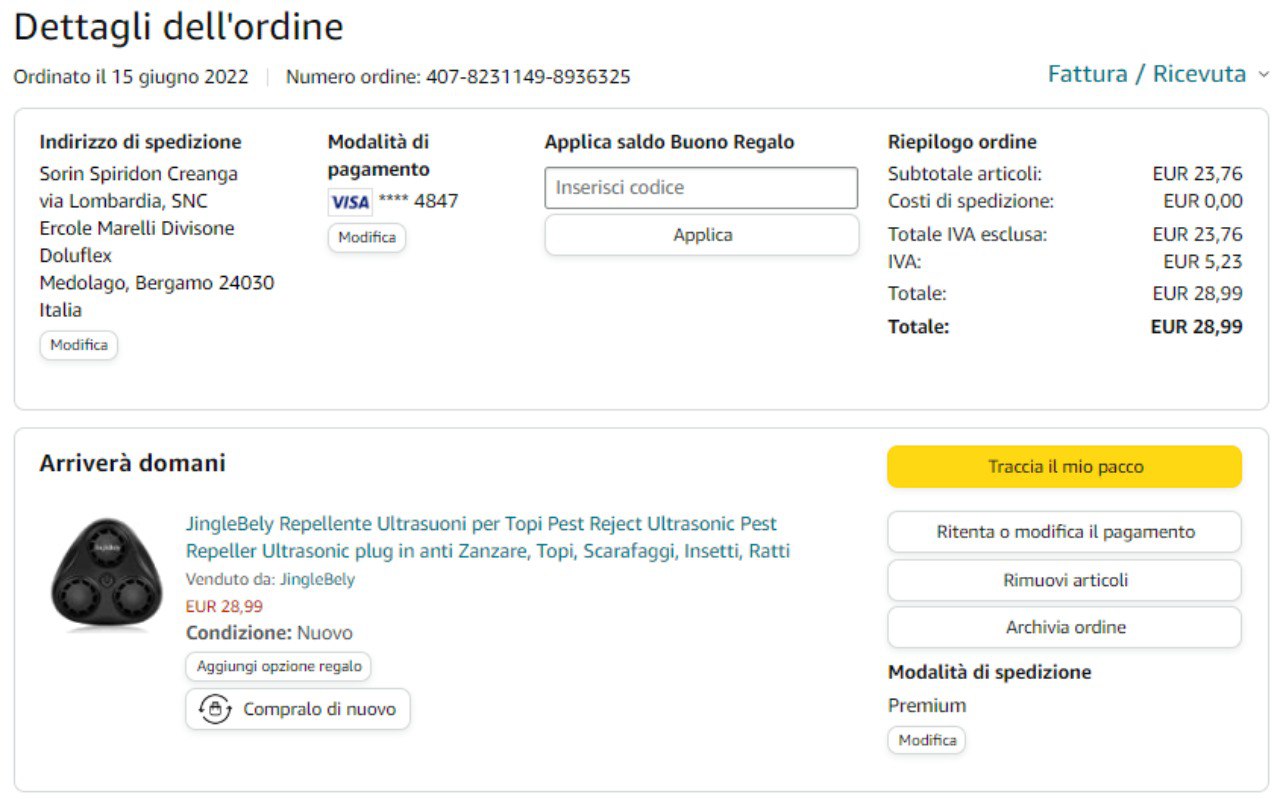The image size is (1280, 803).
Task: Focus the Inserisci codice gift card field
Action: tap(701, 188)
